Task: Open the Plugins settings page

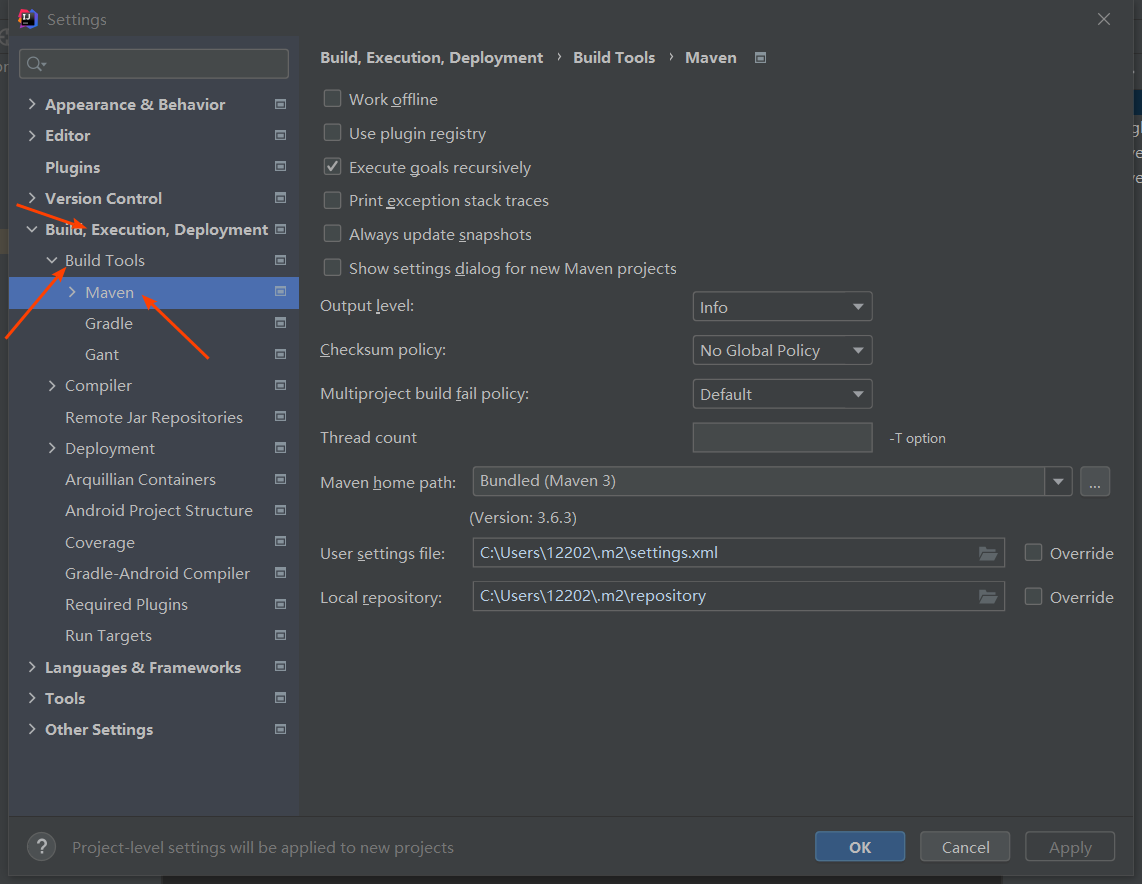Action: 73,167
